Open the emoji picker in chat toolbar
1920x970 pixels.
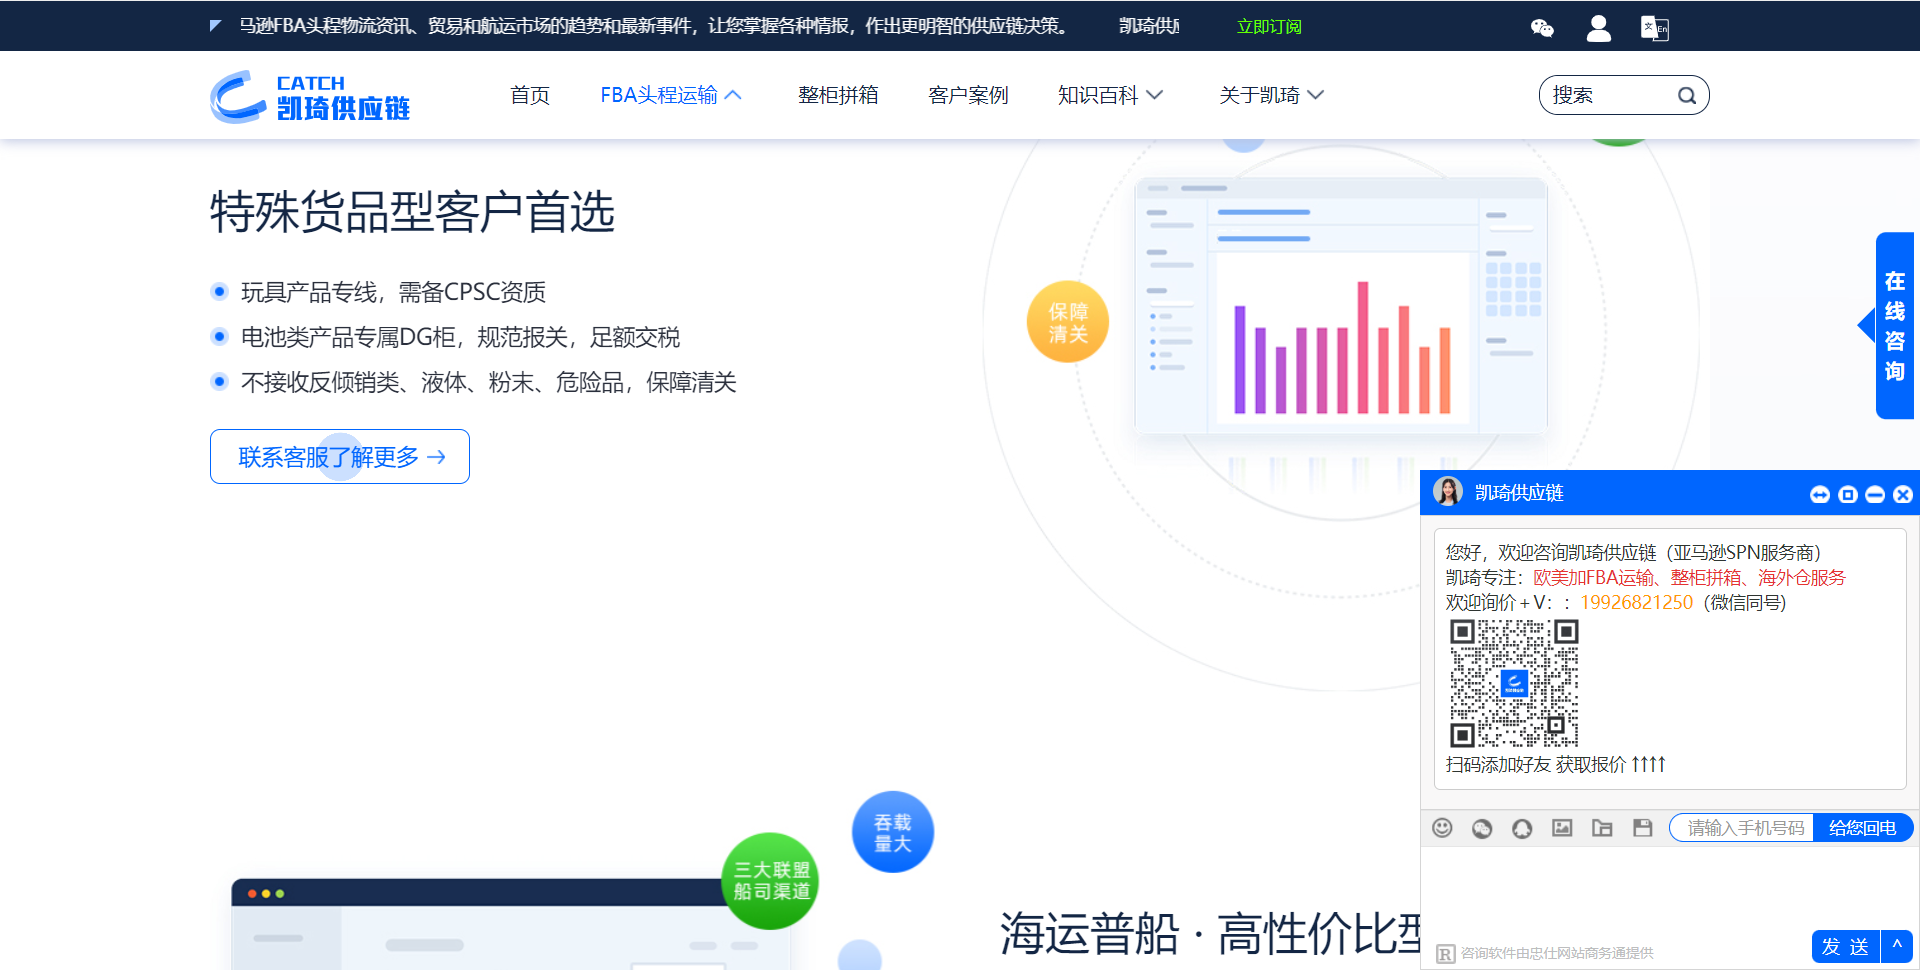point(1442,828)
